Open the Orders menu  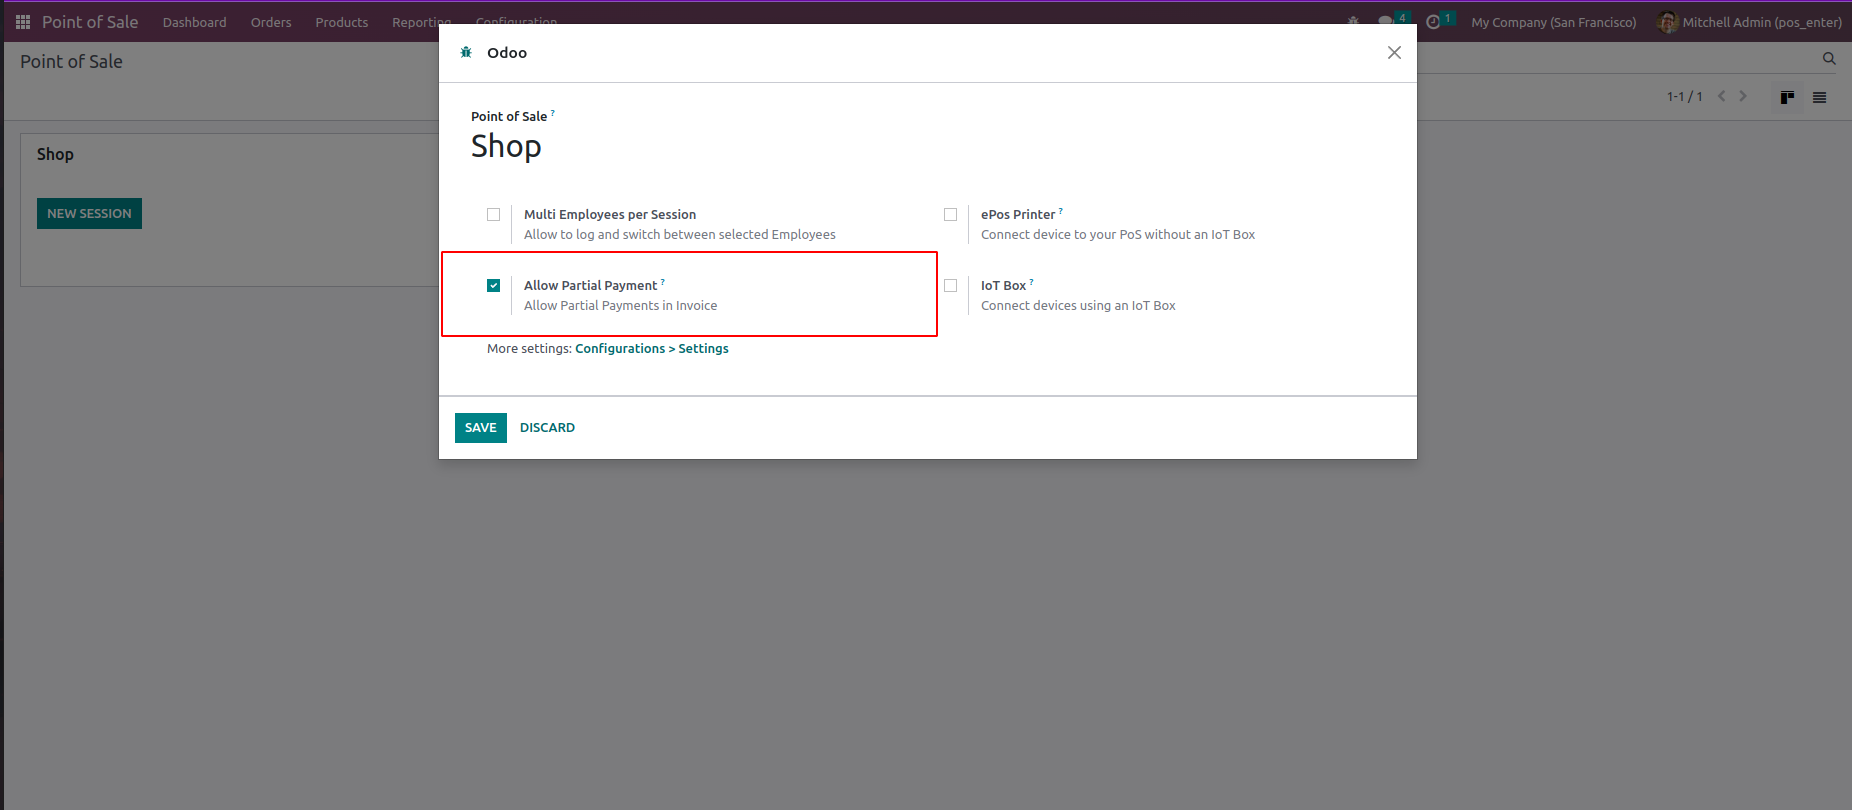click(x=271, y=22)
